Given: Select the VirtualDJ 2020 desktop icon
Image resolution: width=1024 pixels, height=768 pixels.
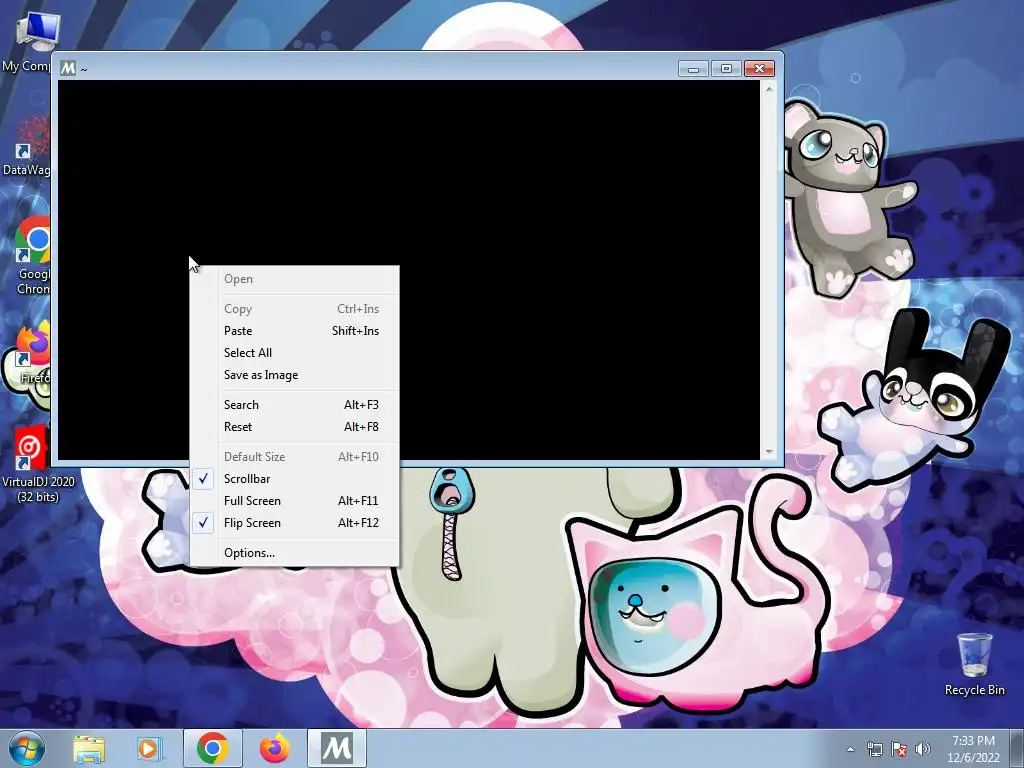Looking at the screenshot, I should tap(37, 464).
